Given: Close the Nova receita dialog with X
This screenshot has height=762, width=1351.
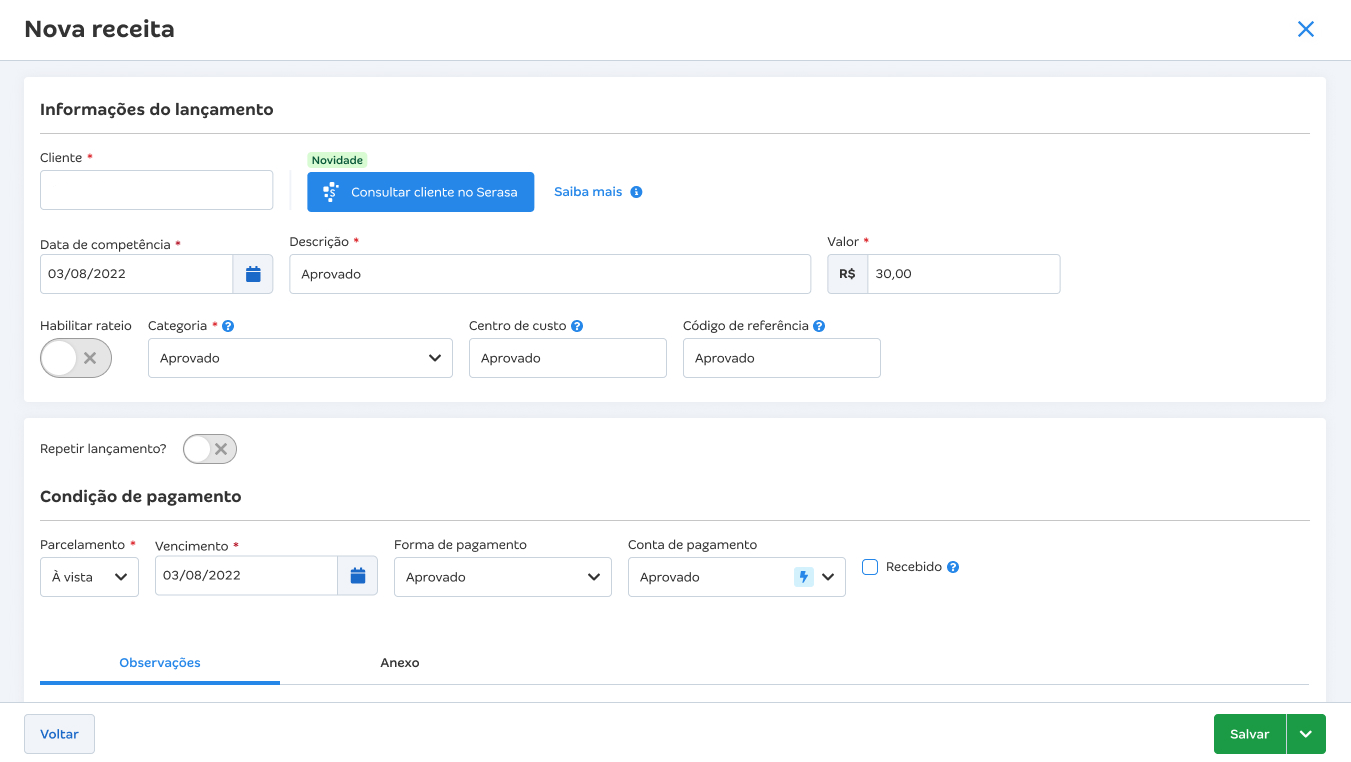Looking at the screenshot, I should (1305, 29).
